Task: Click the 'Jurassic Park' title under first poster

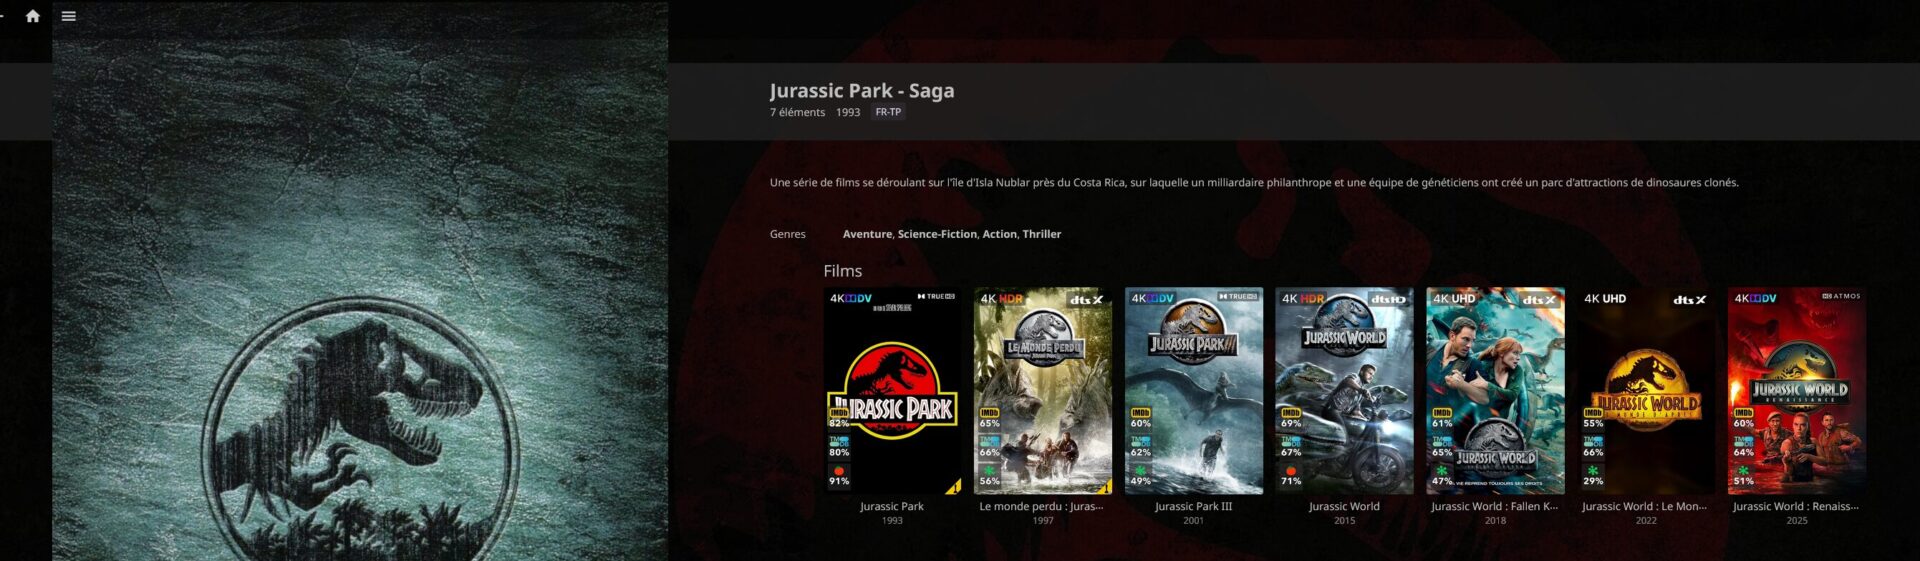Action: coord(892,506)
